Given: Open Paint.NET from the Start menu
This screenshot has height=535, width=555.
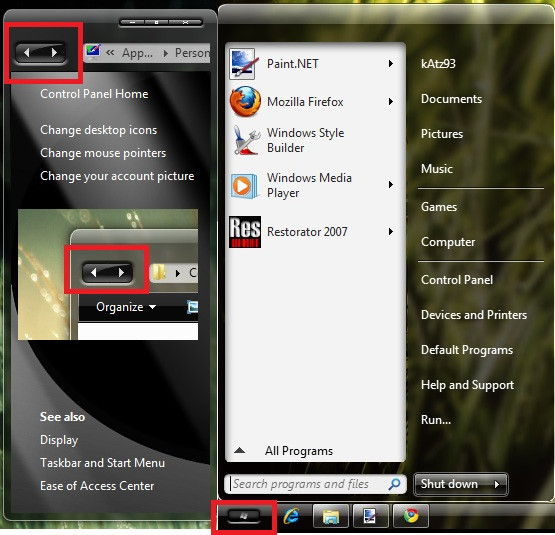Looking at the screenshot, I should tap(311, 64).
